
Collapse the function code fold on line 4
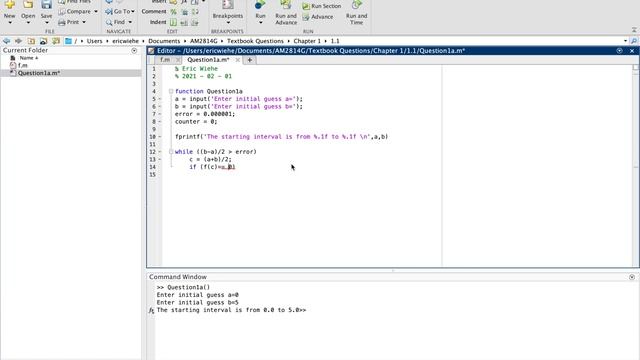point(171,91)
